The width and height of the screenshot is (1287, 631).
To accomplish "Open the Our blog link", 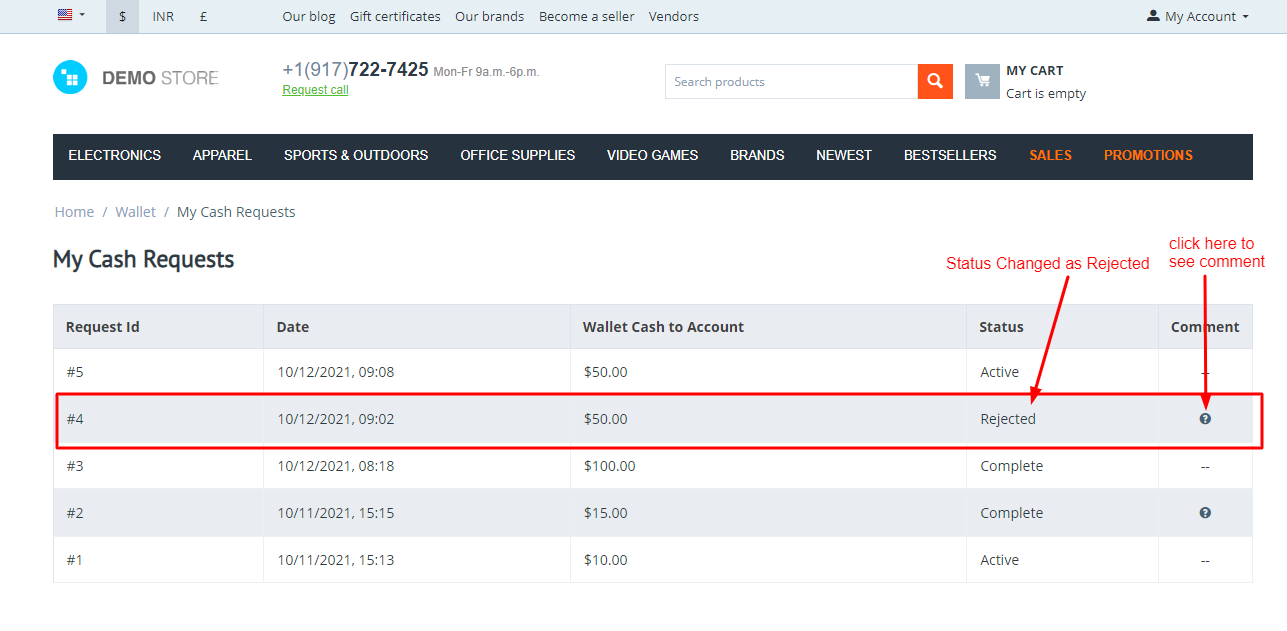I will coord(309,17).
